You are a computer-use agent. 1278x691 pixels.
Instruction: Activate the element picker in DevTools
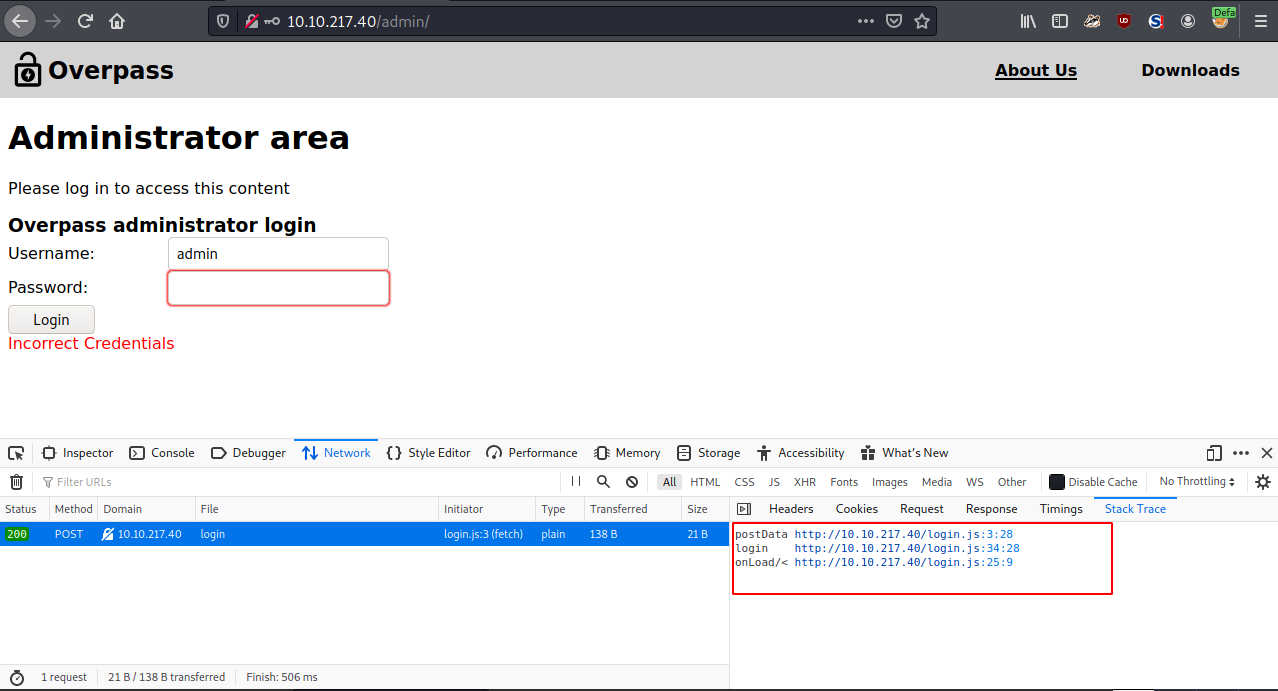pyautogui.click(x=17, y=453)
